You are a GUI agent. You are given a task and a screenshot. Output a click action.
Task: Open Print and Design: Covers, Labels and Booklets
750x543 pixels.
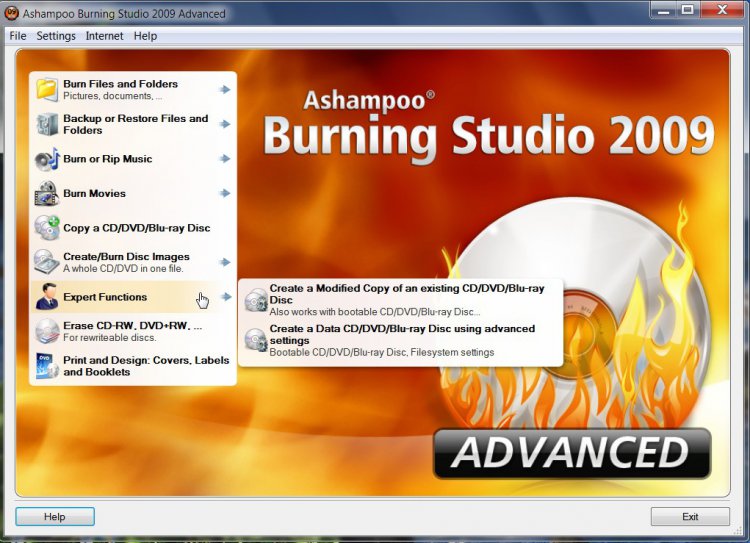coord(132,366)
